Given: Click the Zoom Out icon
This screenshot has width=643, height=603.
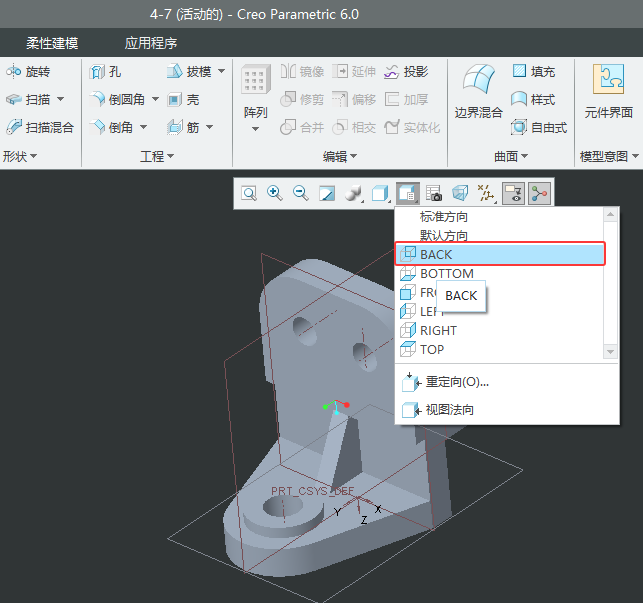Looking at the screenshot, I should (x=301, y=193).
